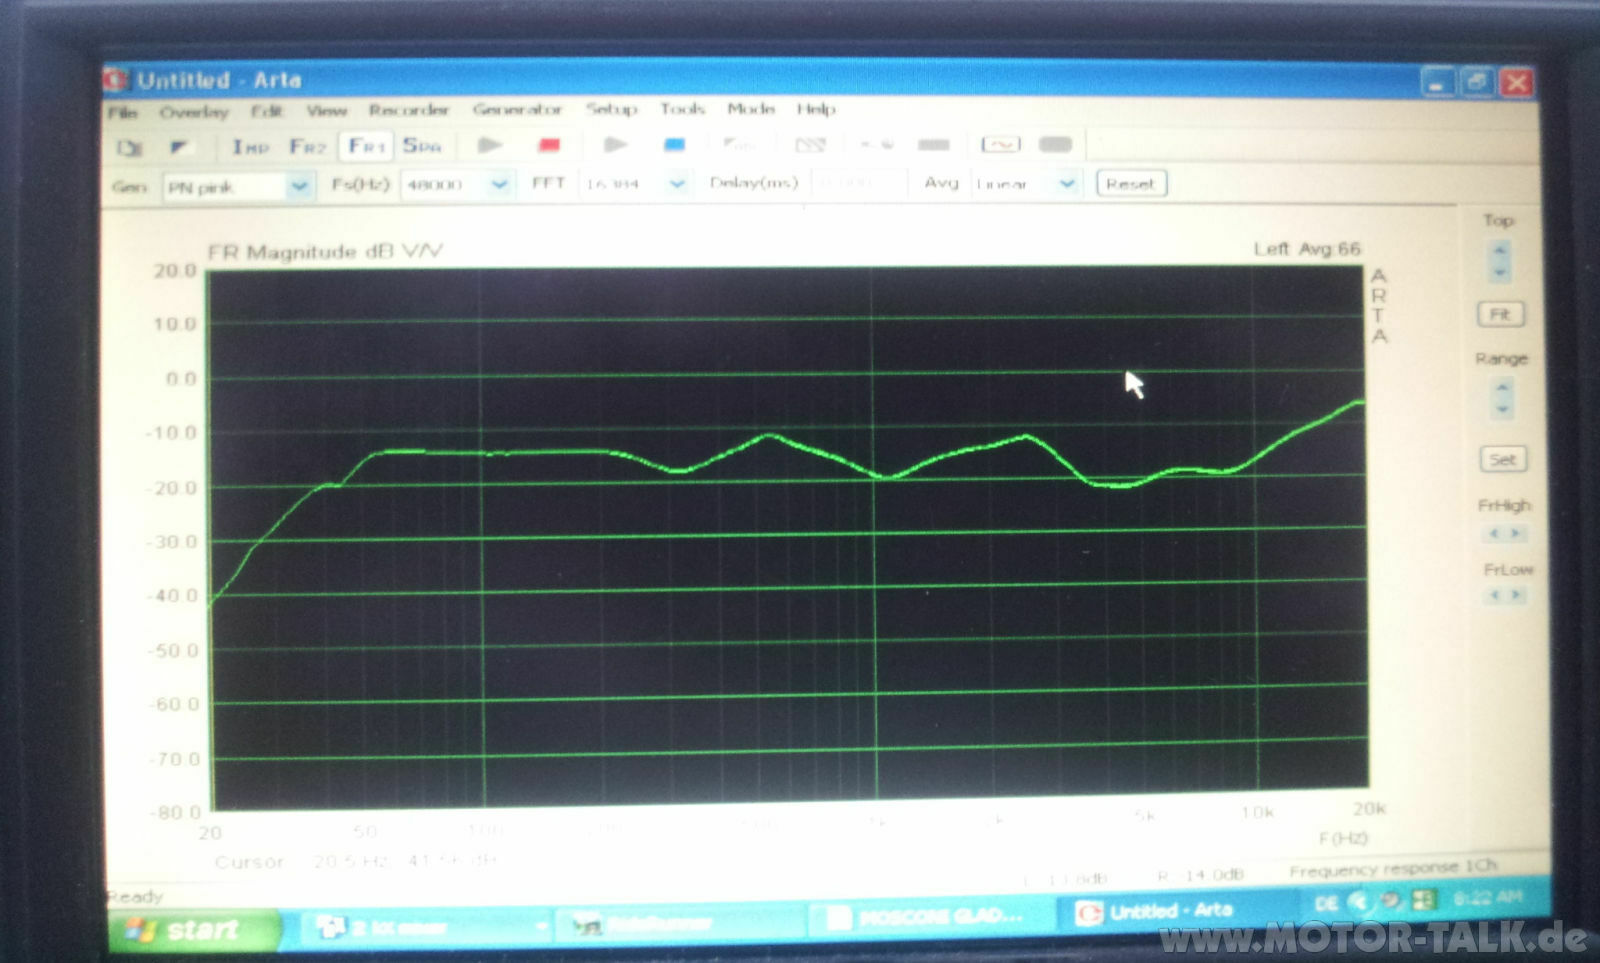This screenshot has width=1600, height=963.
Task: Click the first toolbar icon at far left
Action: coord(129,148)
